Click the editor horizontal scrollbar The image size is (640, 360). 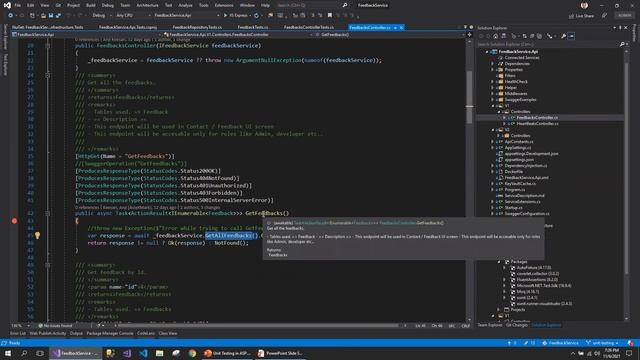tap(257, 326)
